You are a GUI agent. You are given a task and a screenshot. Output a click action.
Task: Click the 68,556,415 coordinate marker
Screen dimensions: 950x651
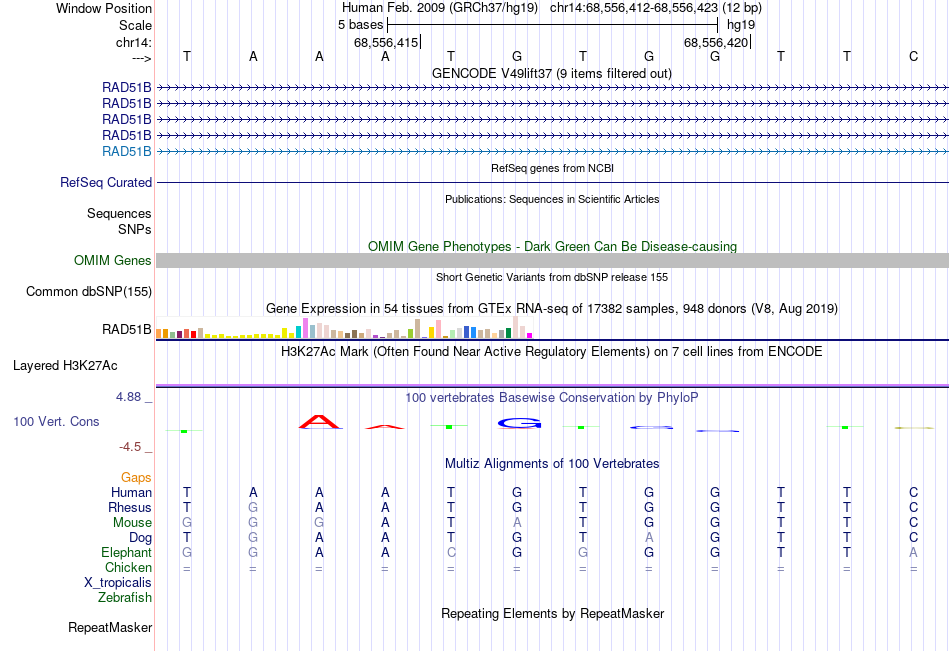click(386, 42)
